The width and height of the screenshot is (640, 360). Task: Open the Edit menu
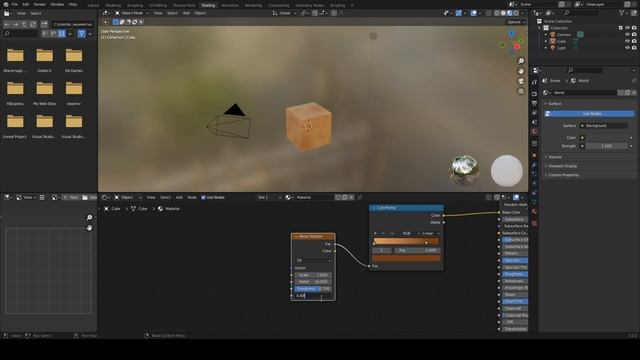(26, 4)
